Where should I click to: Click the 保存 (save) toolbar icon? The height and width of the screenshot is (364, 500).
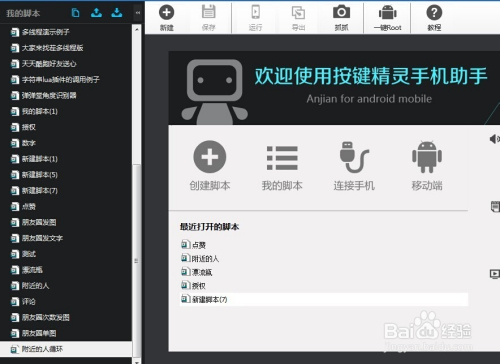(209, 12)
